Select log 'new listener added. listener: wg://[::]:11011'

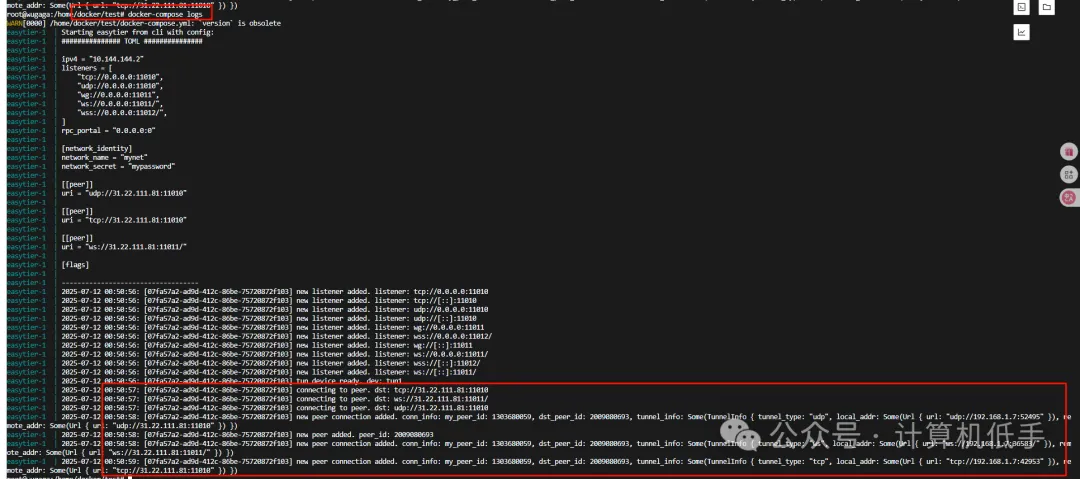pos(267,346)
